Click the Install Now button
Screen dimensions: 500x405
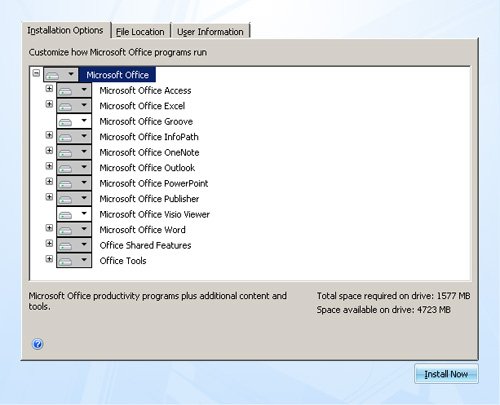click(x=446, y=374)
